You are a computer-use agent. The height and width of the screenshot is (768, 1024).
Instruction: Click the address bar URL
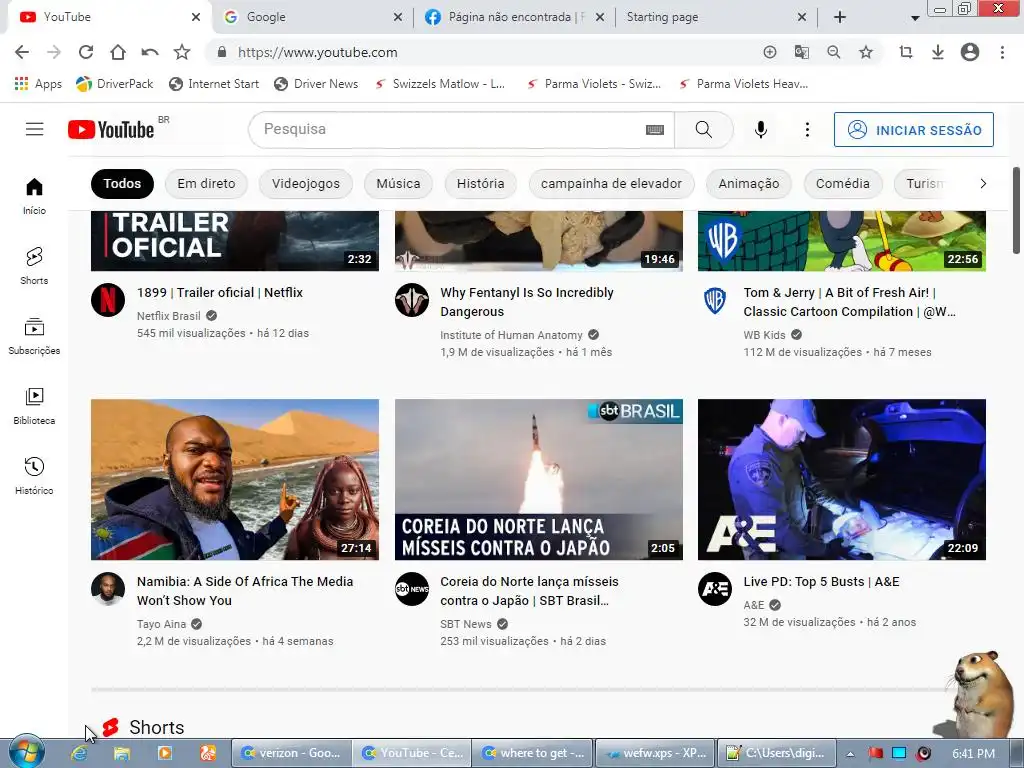point(317,52)
